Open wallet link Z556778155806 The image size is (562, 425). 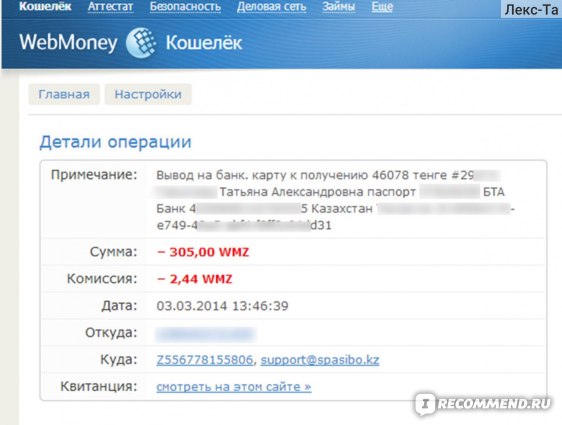[x=205, y=360]
